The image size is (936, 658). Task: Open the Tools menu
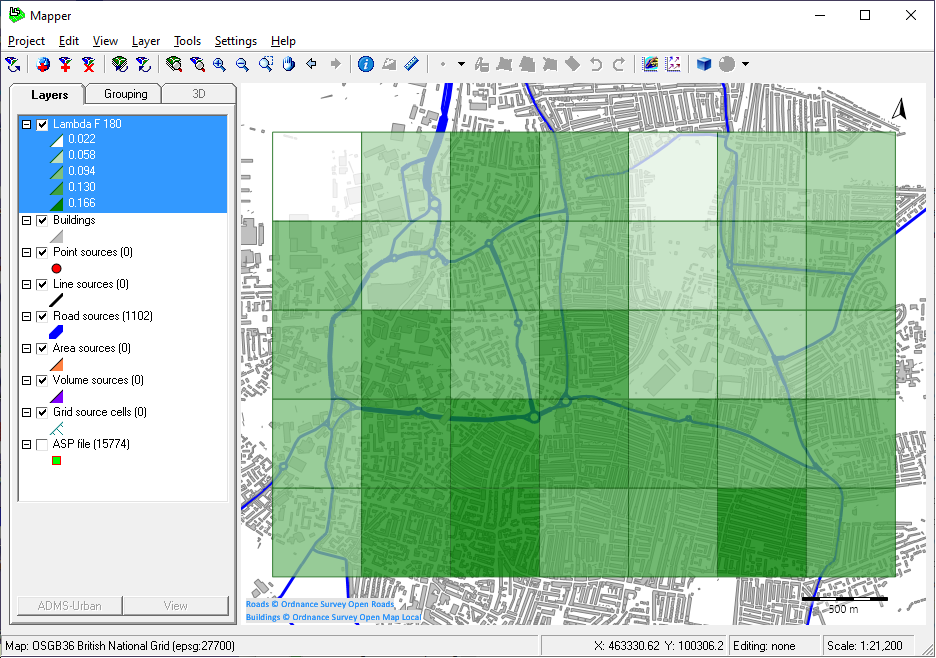point(187,41)
